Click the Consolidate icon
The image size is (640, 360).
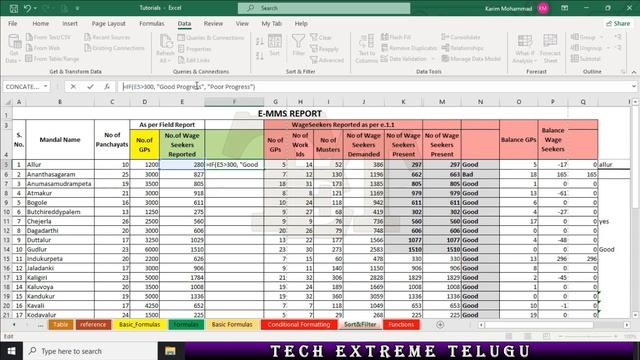445,37
